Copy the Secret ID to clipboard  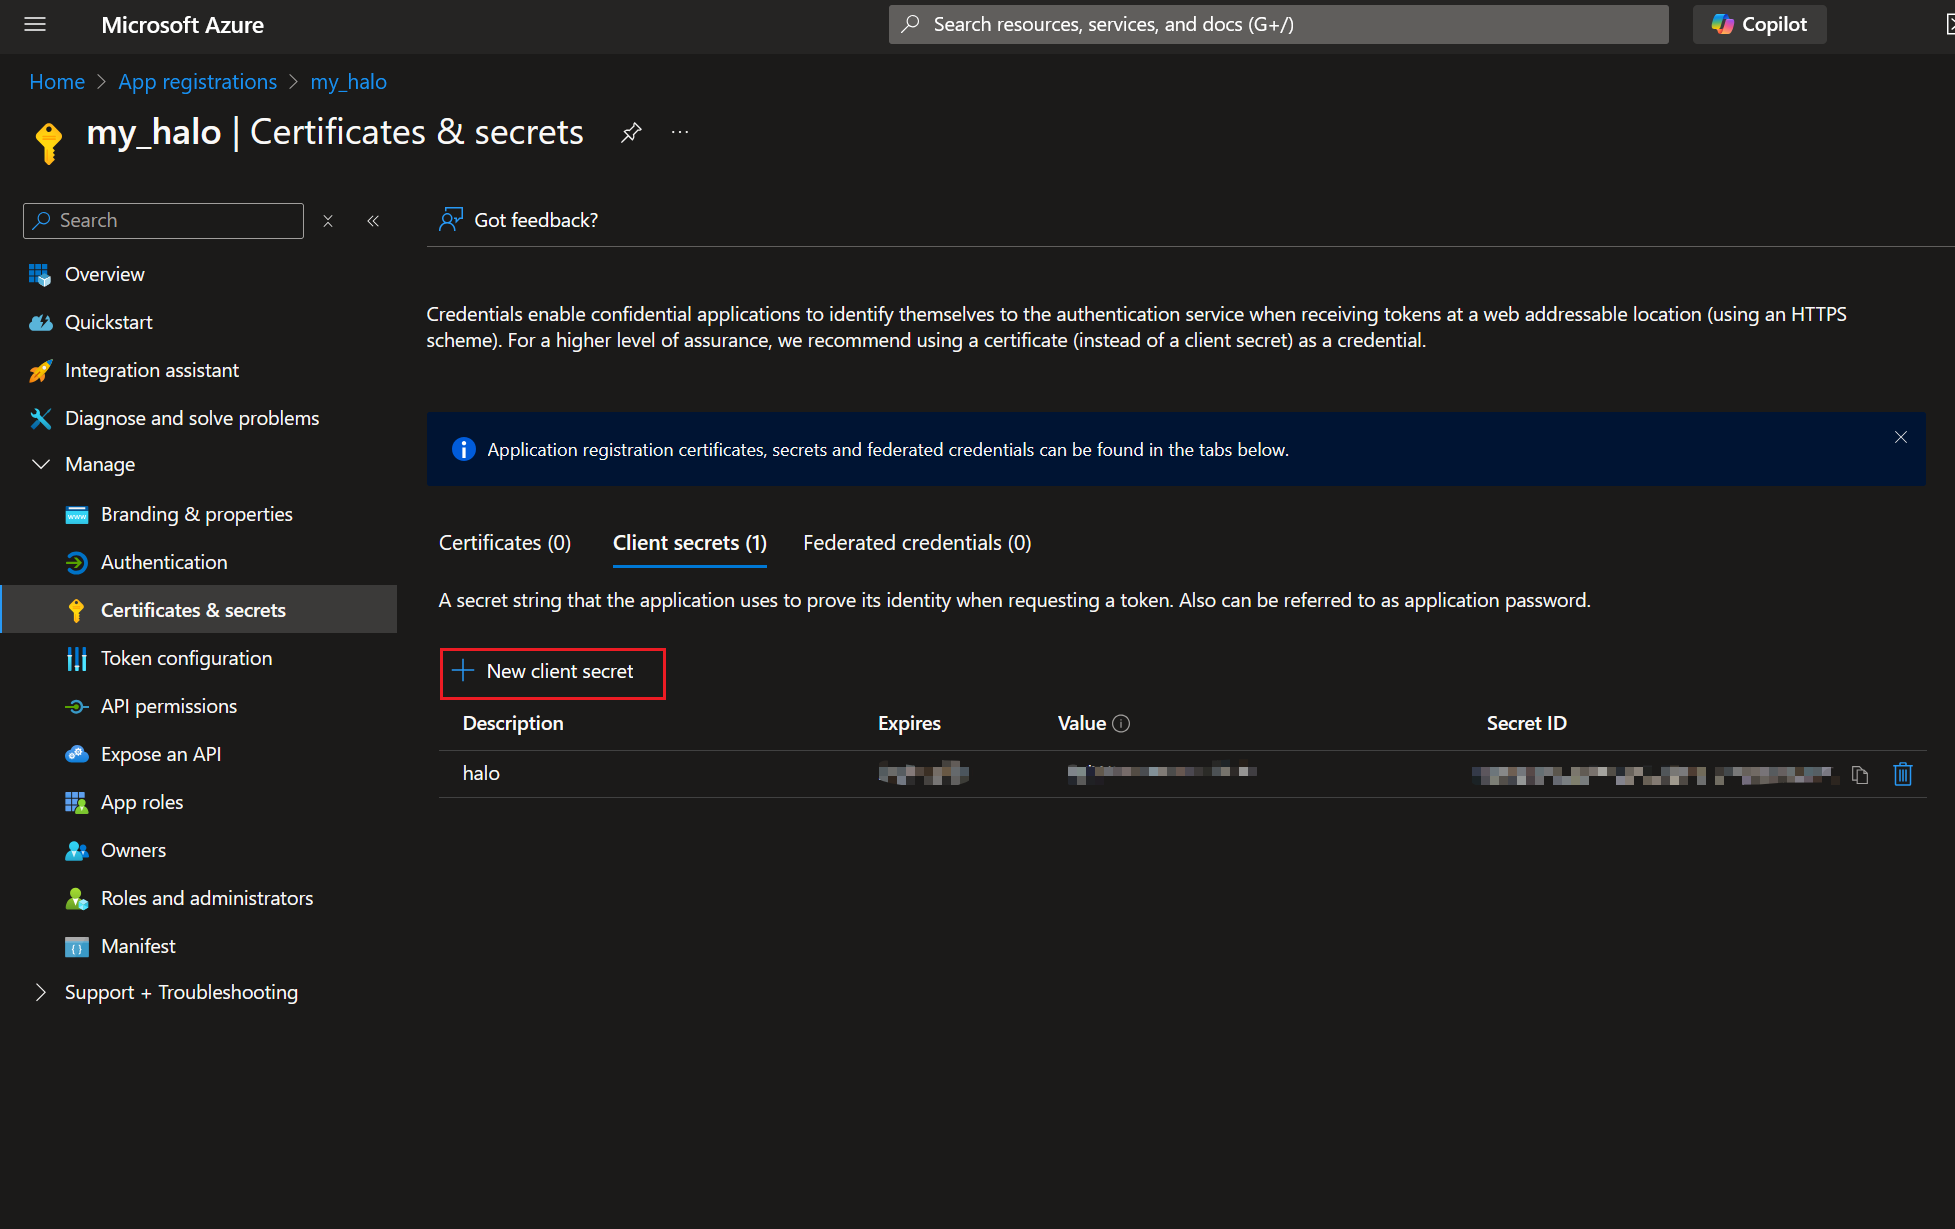[1860, 774]
